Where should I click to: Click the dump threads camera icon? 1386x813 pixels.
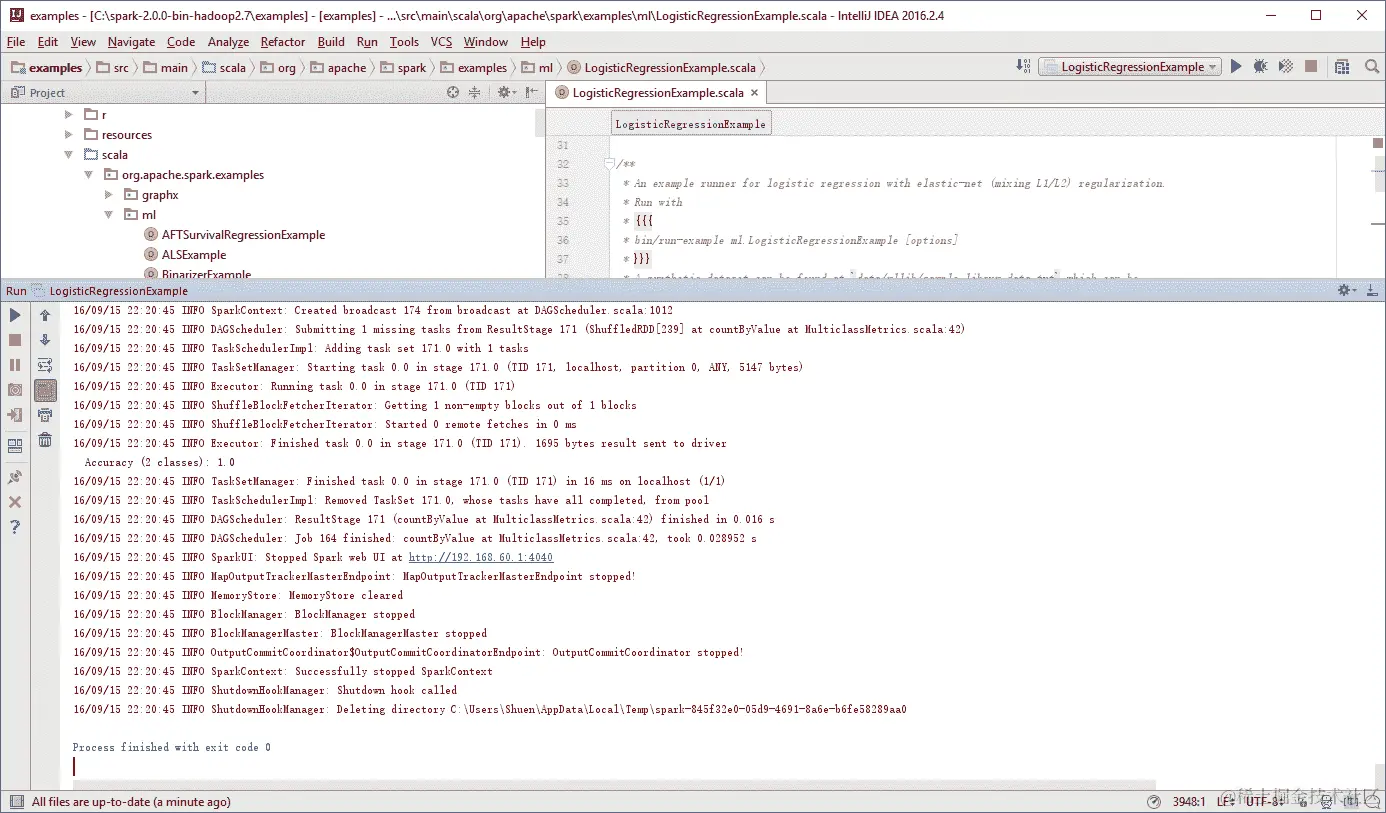pos(15,390)
